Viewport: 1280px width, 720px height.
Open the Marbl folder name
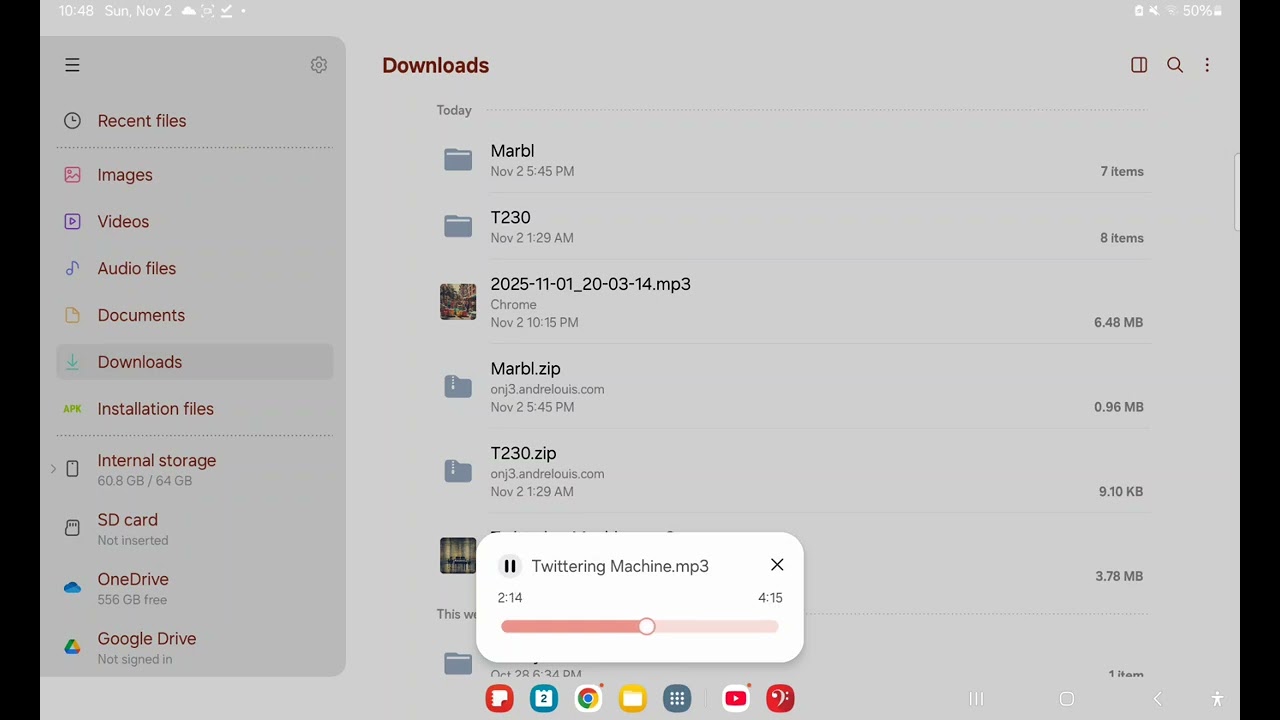point(512,151)
